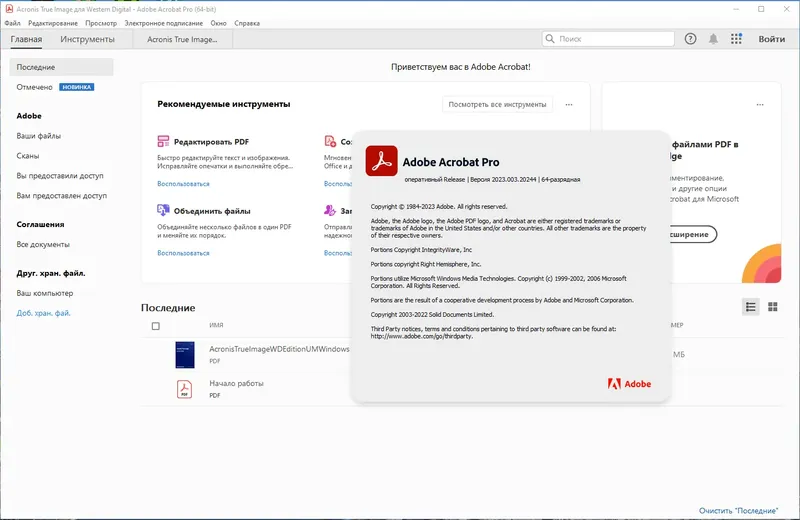
Task: Click the Combine Files tool icon
Action: click(163, 210)
